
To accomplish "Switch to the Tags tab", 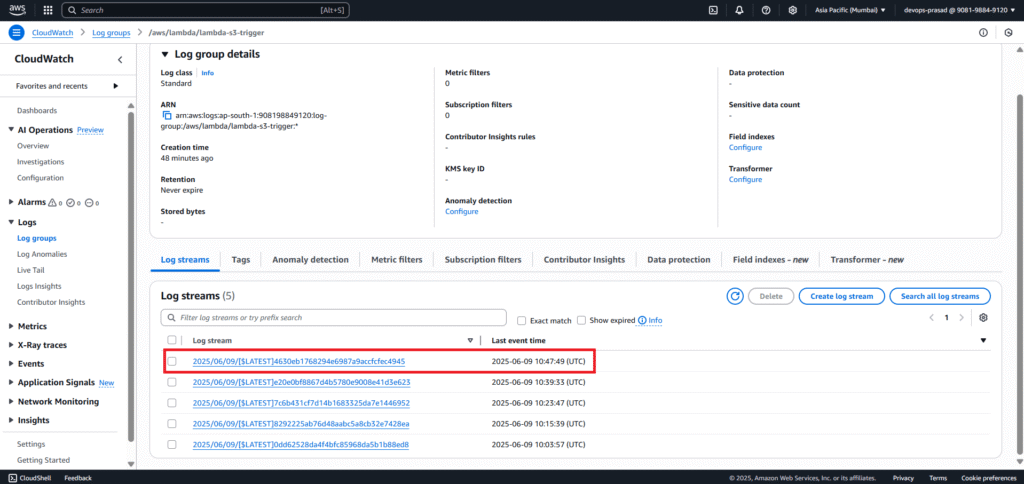I will coord(241,259).
